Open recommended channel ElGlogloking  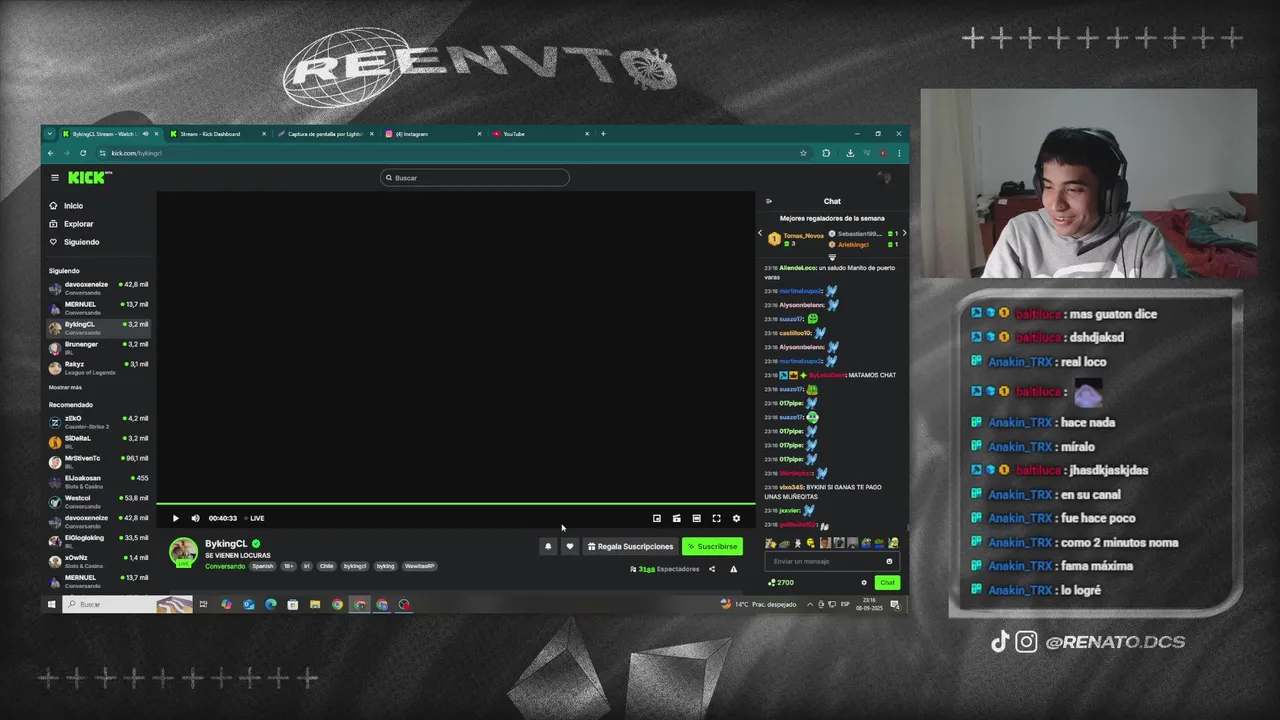point(99,541)
